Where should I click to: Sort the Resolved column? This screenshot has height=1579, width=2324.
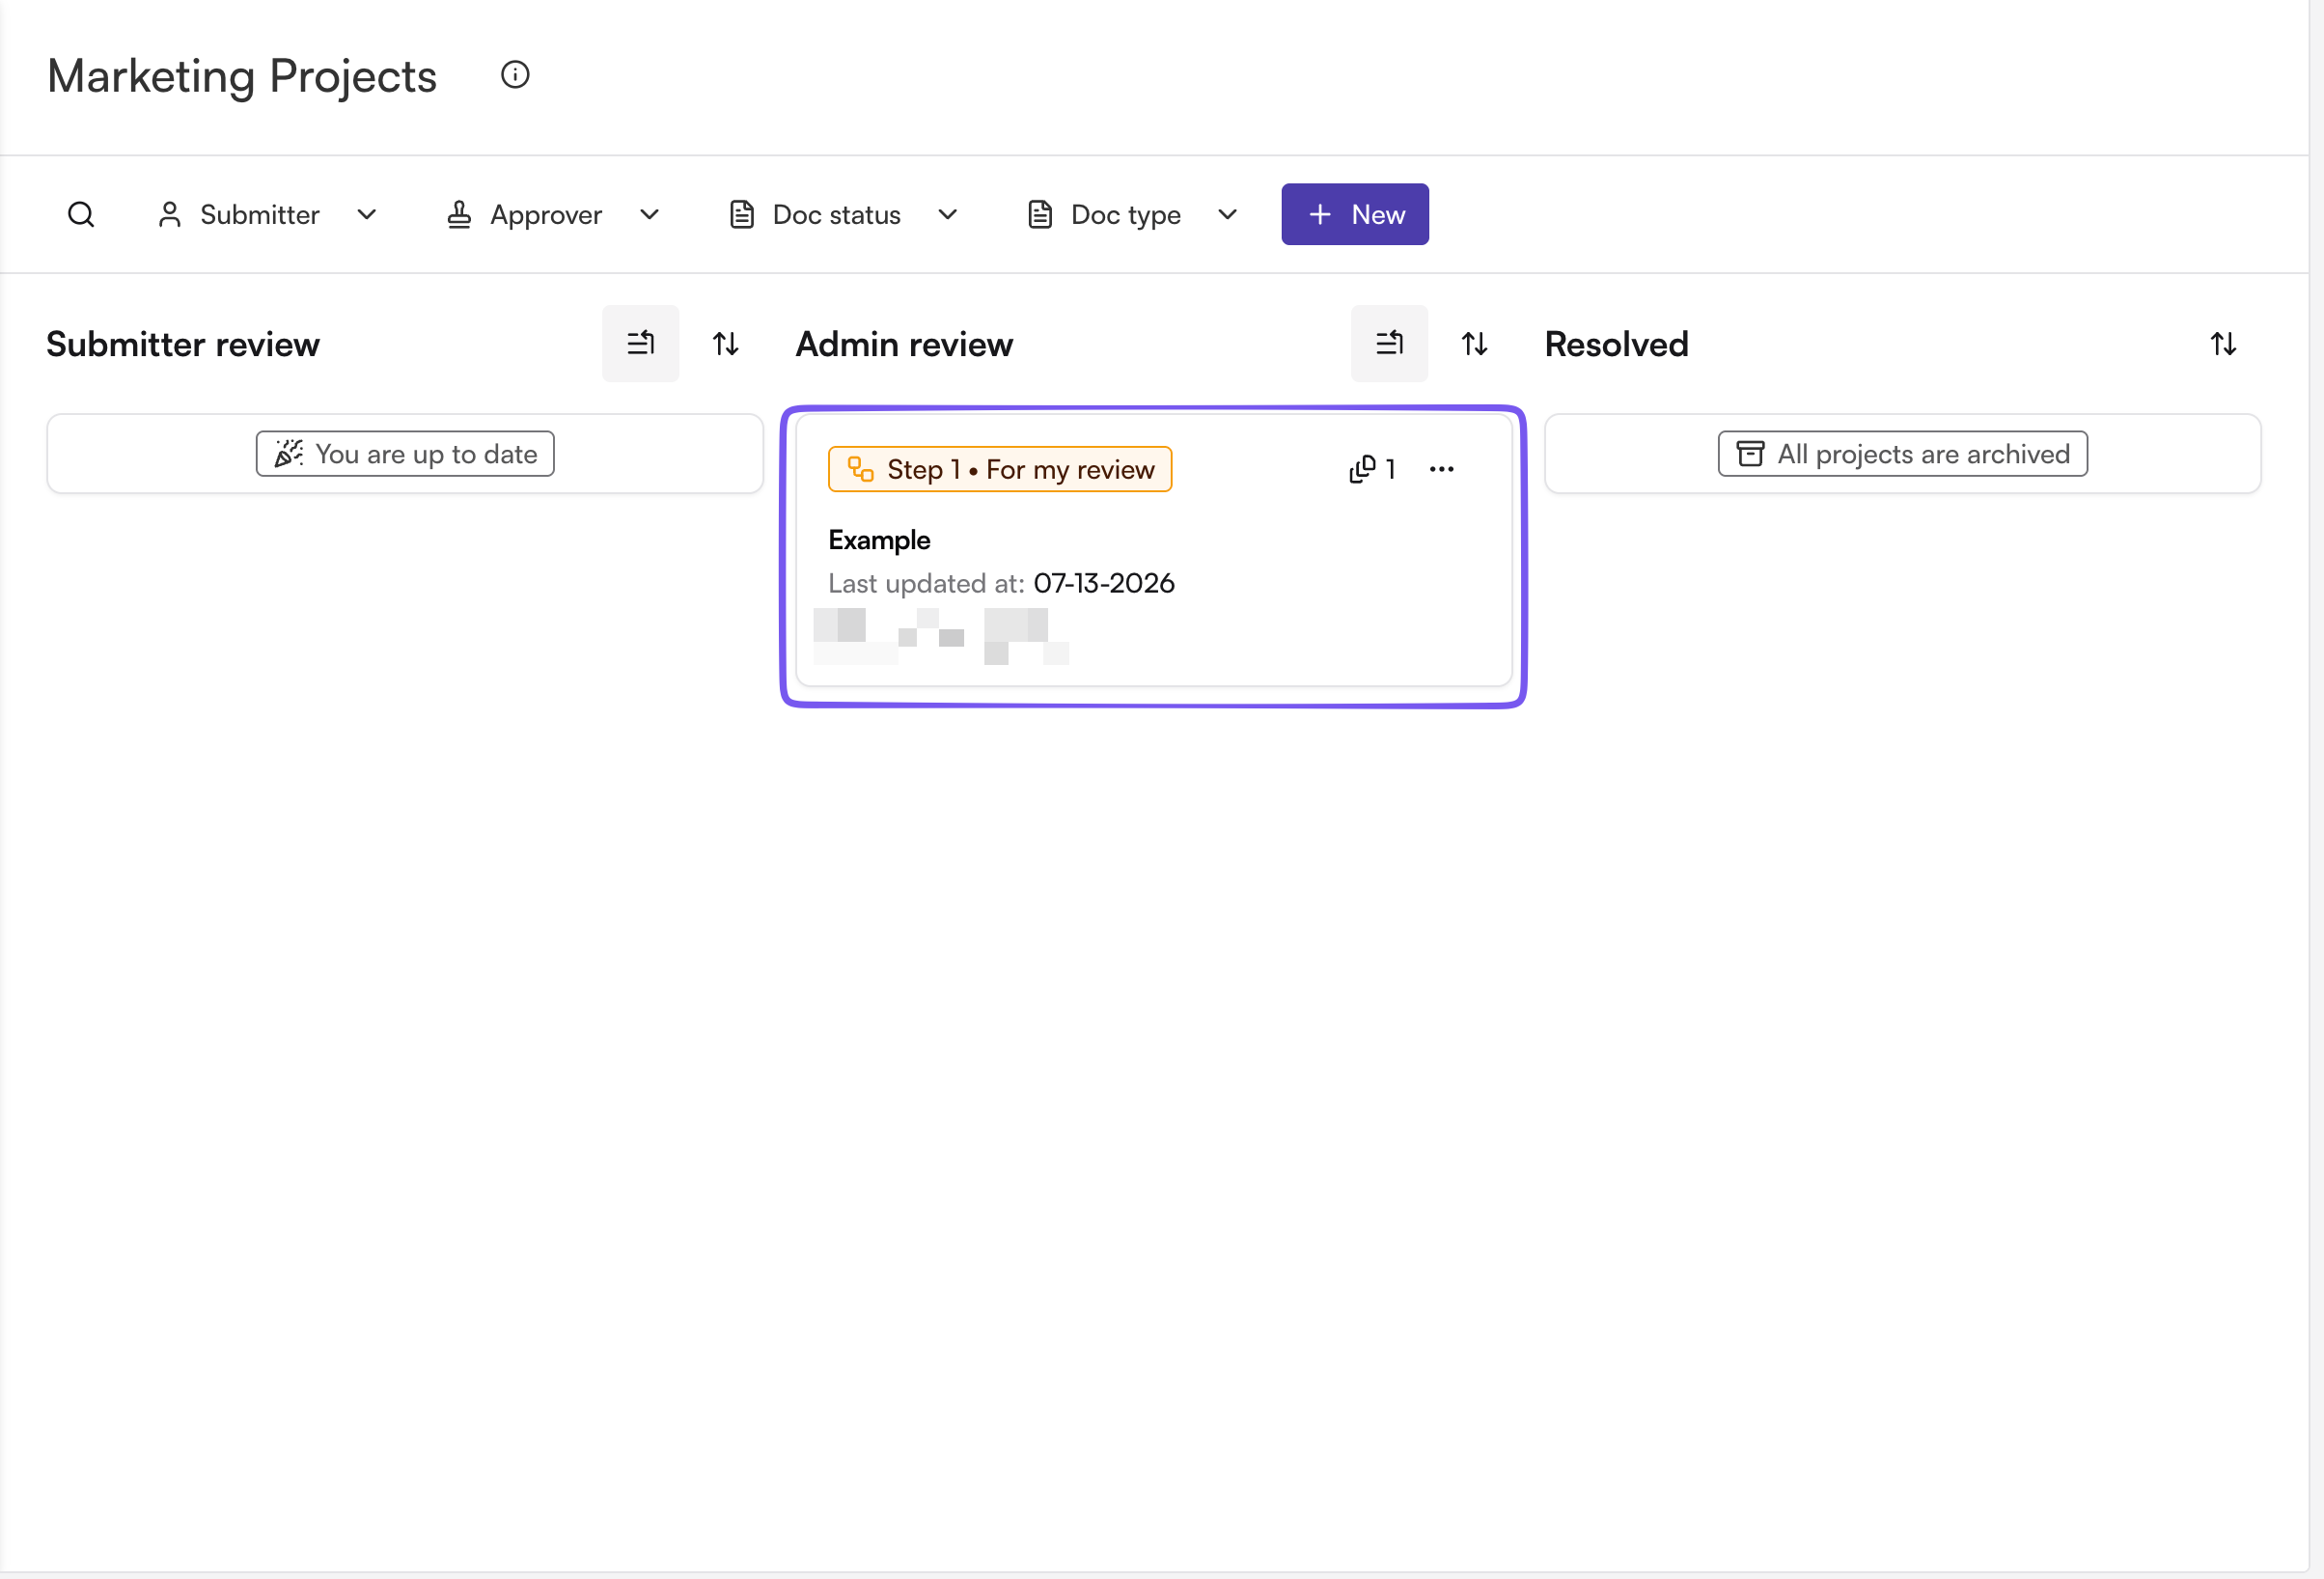(2222, 344)
